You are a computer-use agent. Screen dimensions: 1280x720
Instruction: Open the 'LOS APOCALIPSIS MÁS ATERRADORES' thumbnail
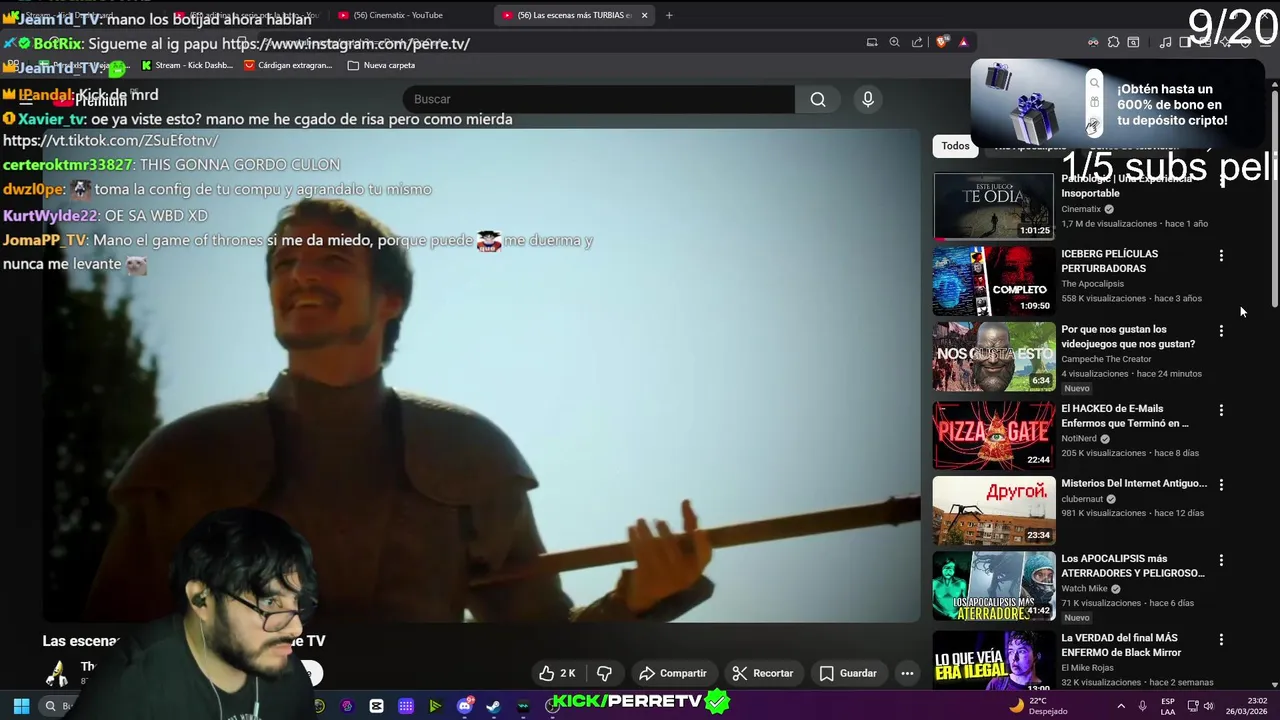[993, 585]
